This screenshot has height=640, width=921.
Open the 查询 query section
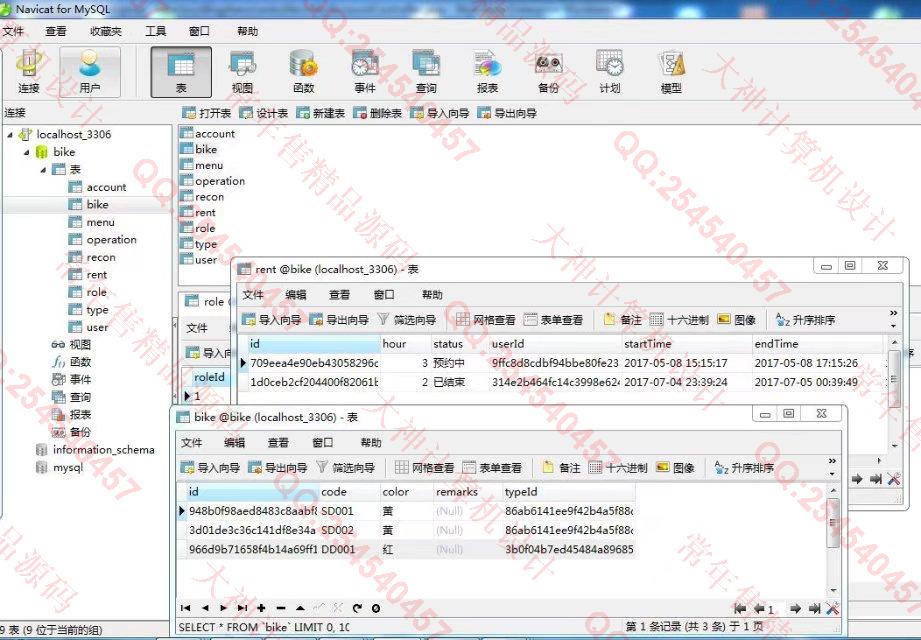click(426, 72)
